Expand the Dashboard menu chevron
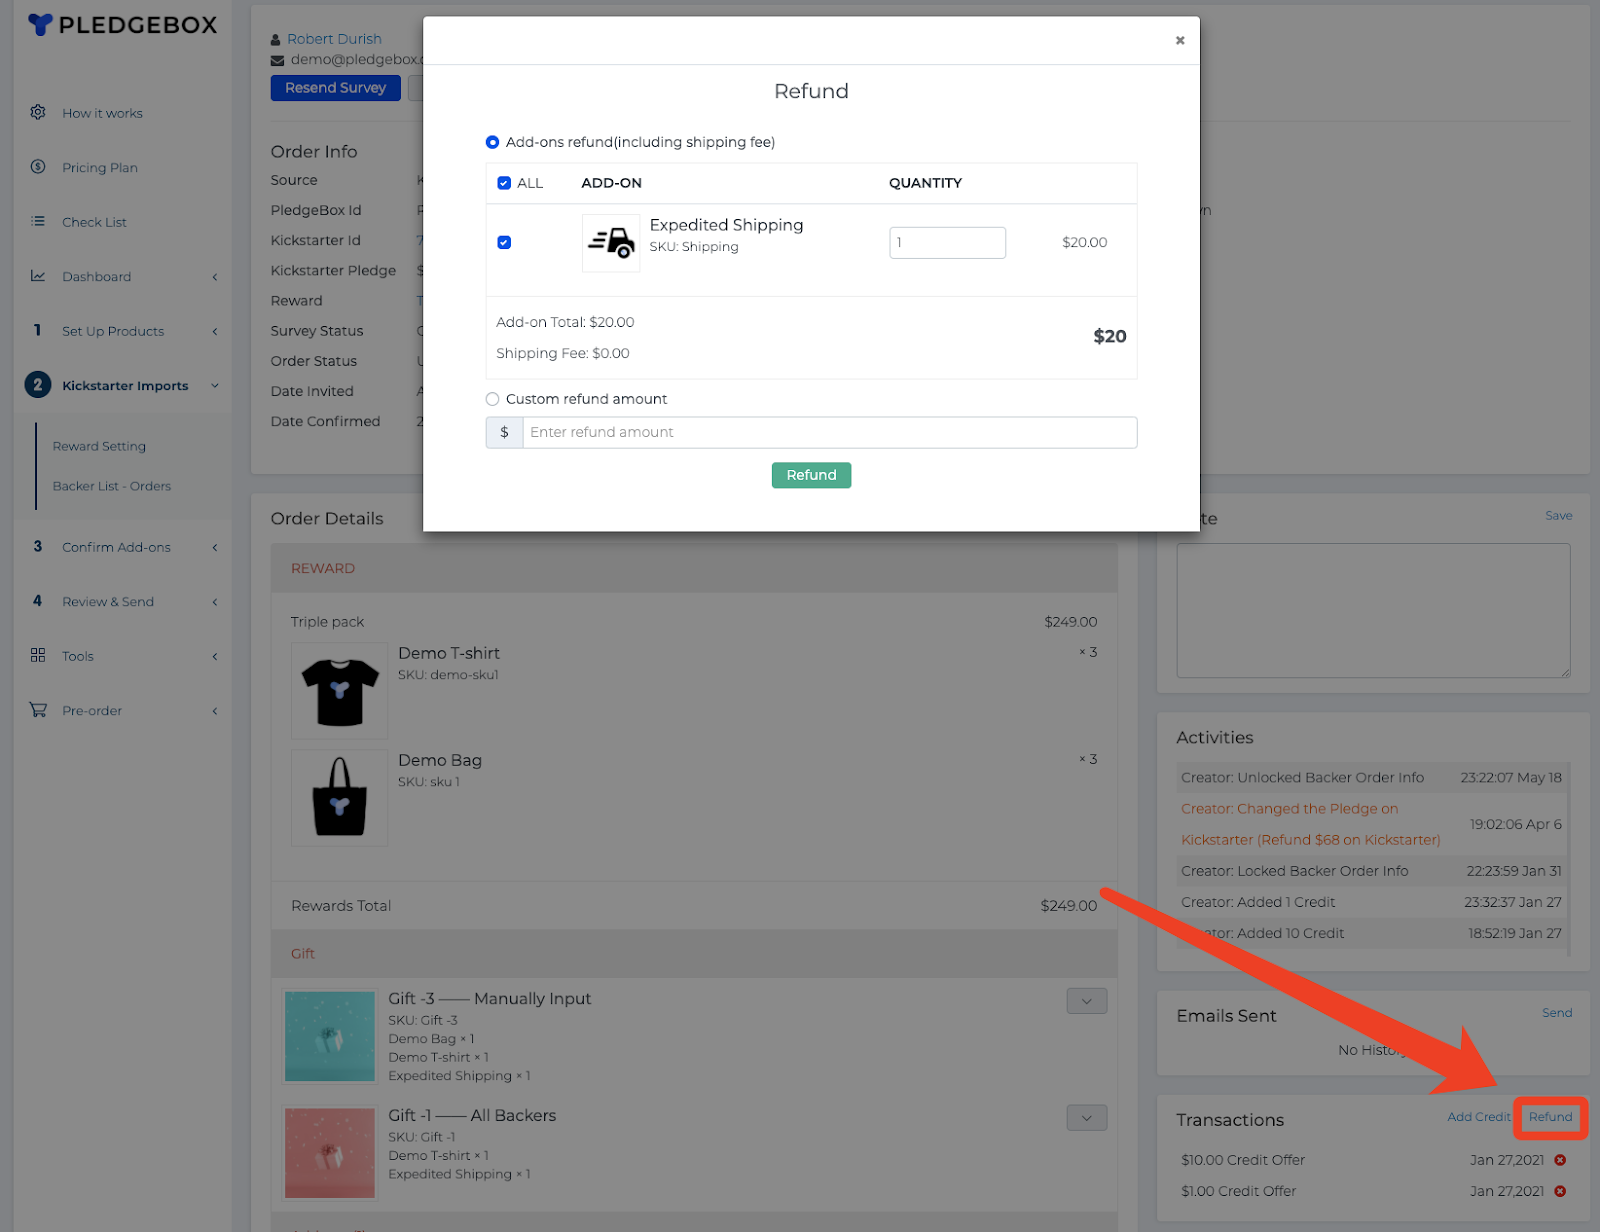 point(215,277)
